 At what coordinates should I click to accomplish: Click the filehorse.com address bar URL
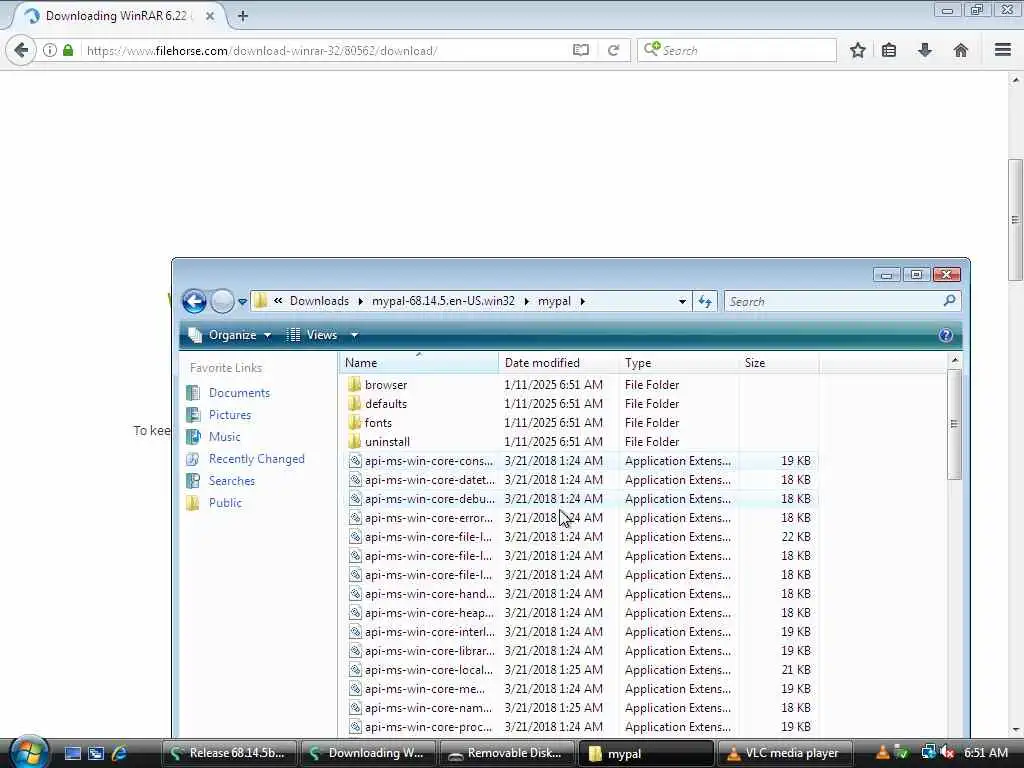point(262,50)
